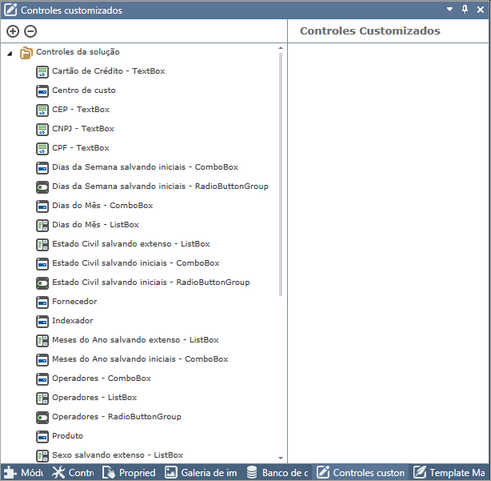Switch to the Banco de dados tab
491x481 pixels.
coord(277,472)
